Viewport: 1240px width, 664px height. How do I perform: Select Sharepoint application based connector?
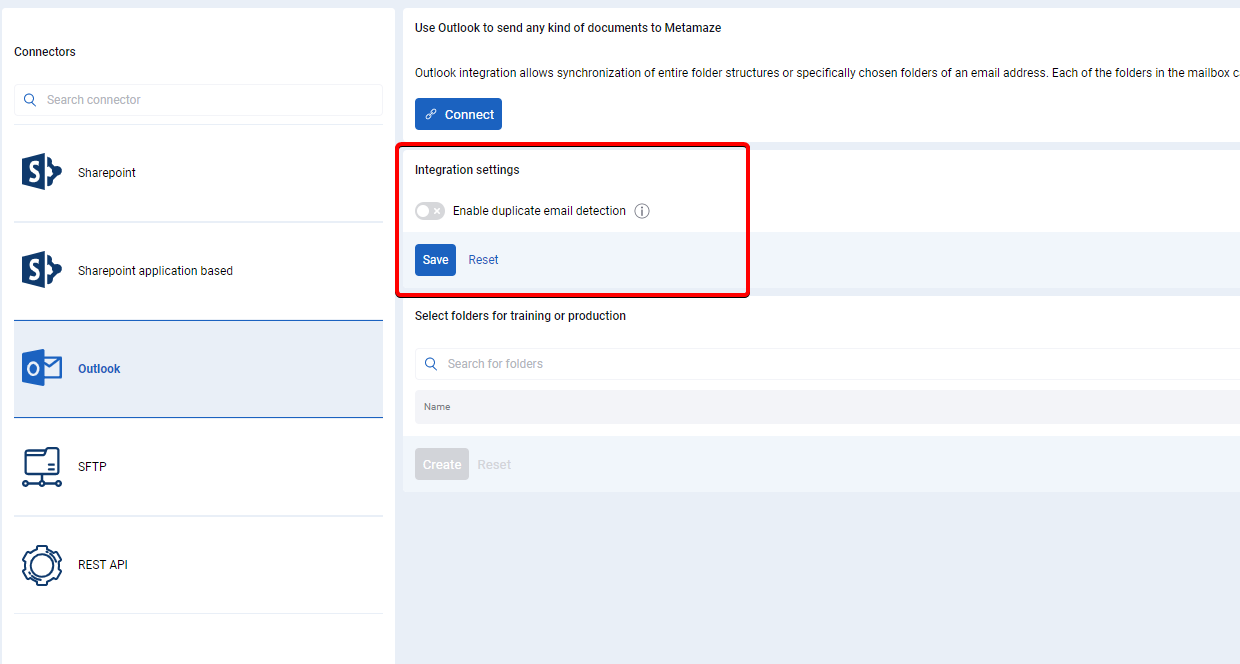click(x=198, y=271)
